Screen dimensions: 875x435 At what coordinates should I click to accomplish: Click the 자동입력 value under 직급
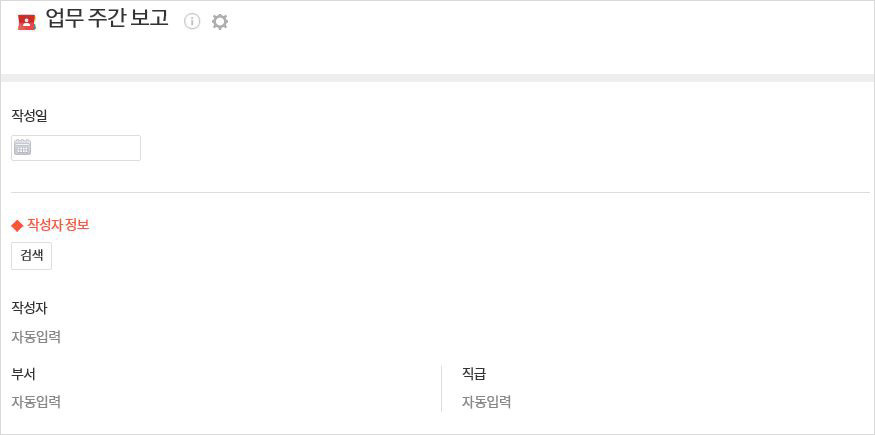coord(486,402)
